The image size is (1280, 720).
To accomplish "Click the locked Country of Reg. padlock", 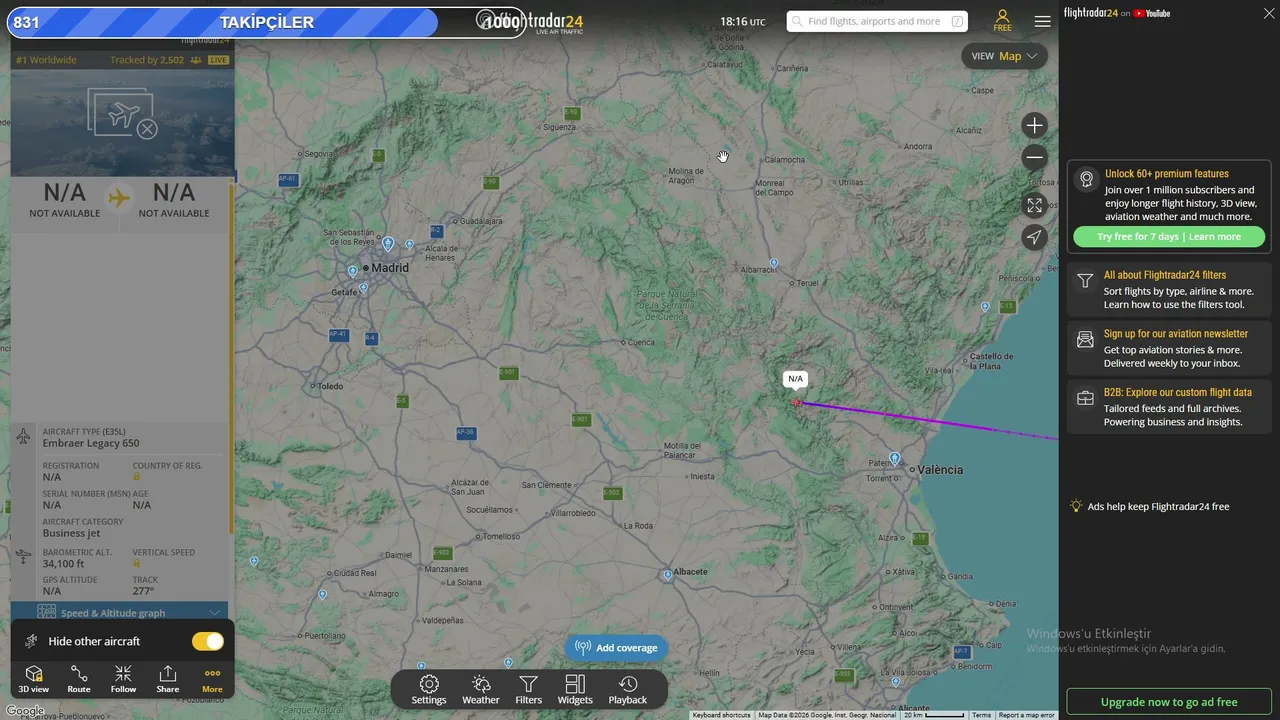I will (x=137, y=477).
